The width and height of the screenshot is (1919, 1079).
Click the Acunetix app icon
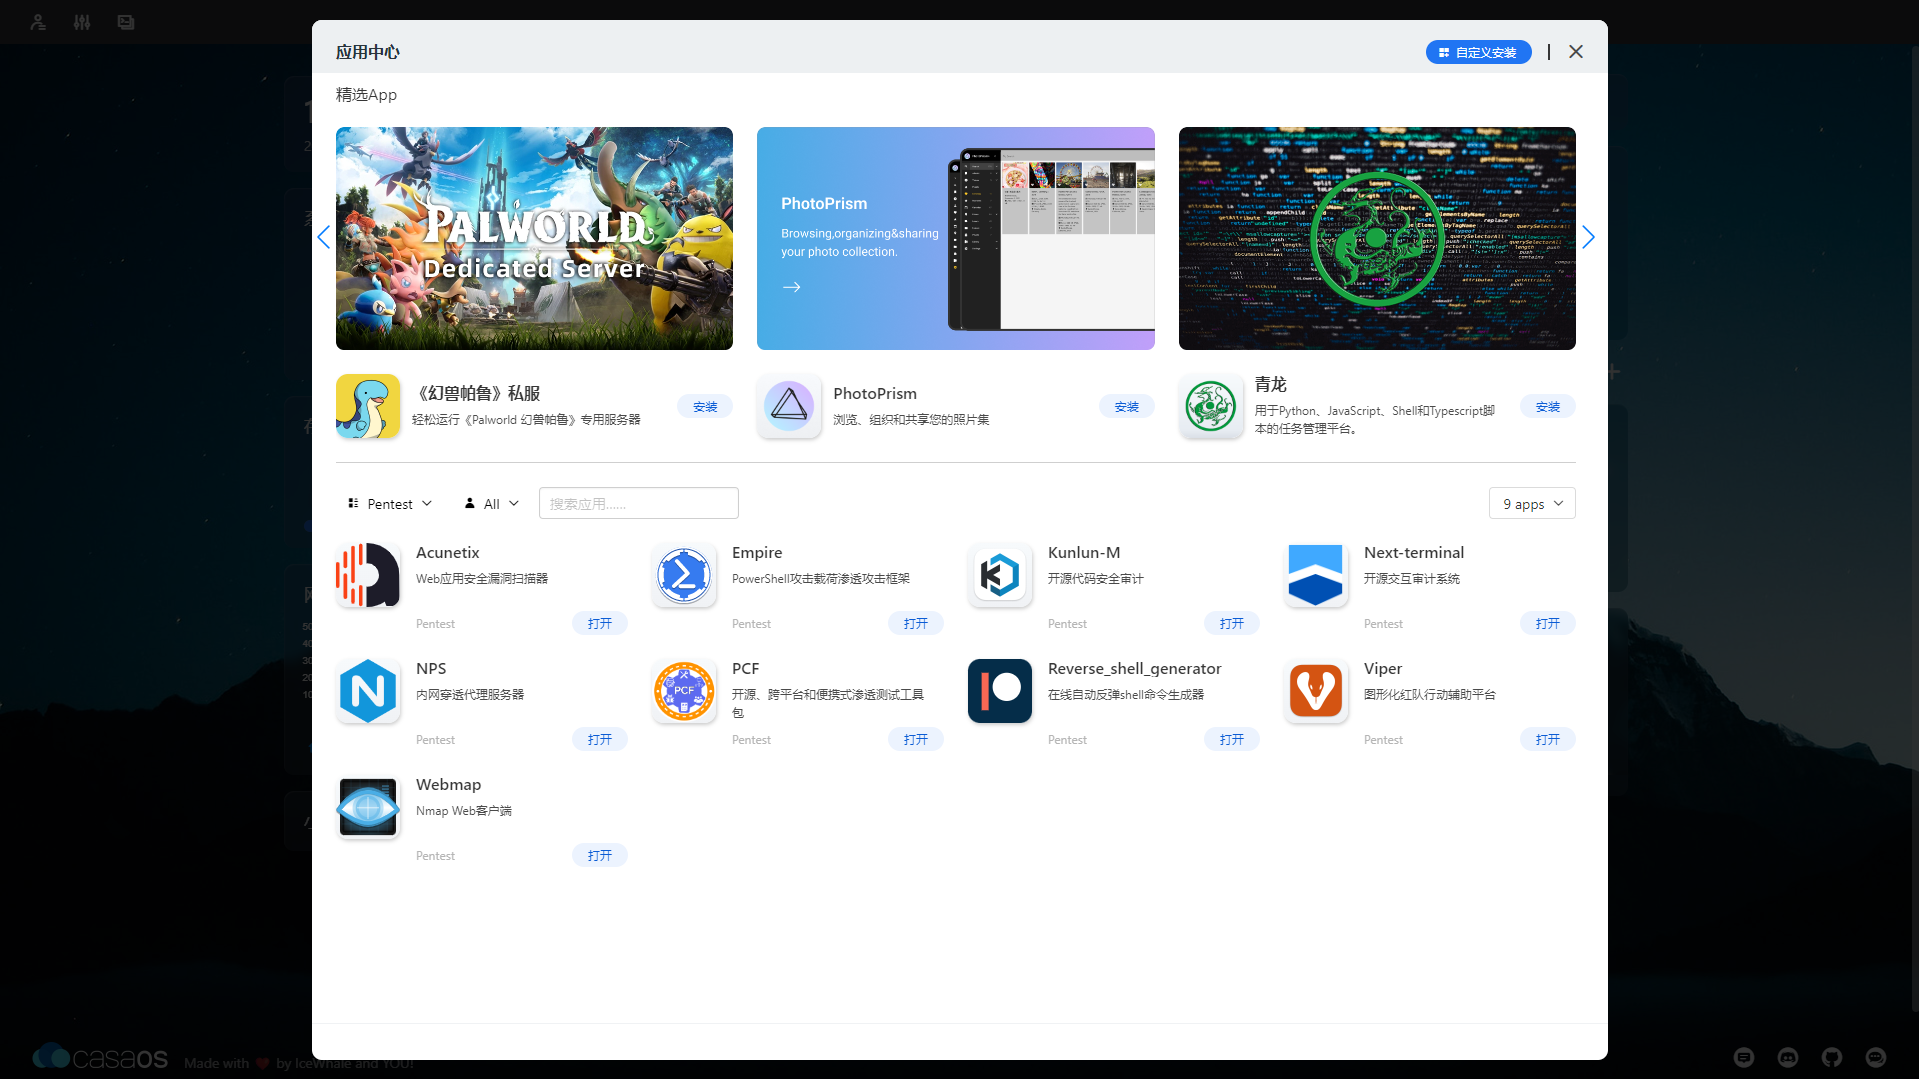[368, 575]
